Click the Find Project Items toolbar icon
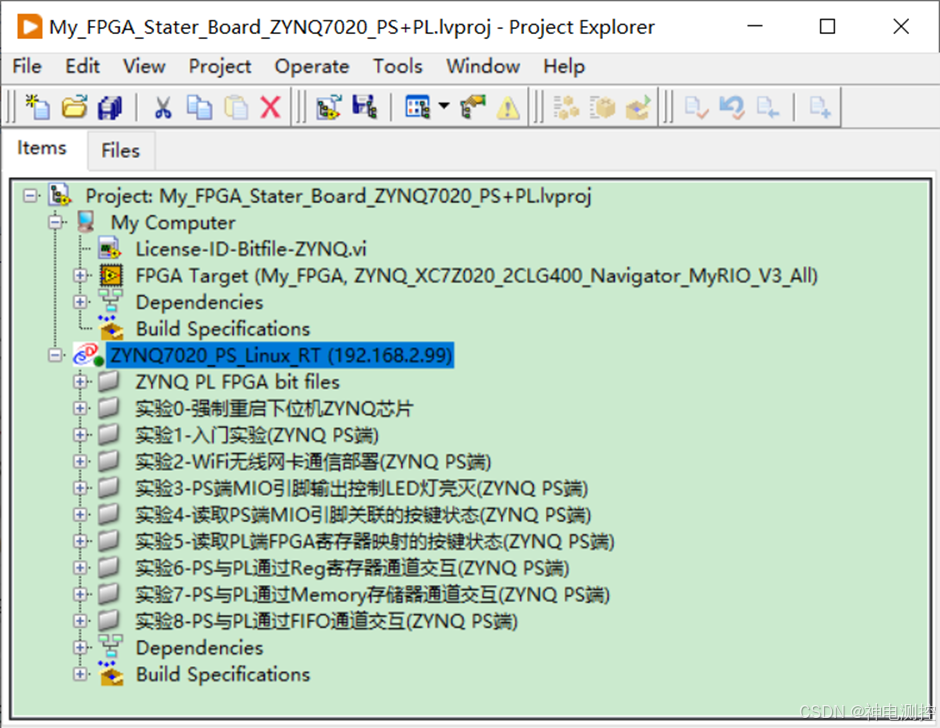Viewport: 940px width, 728px height. click(329, 107)
